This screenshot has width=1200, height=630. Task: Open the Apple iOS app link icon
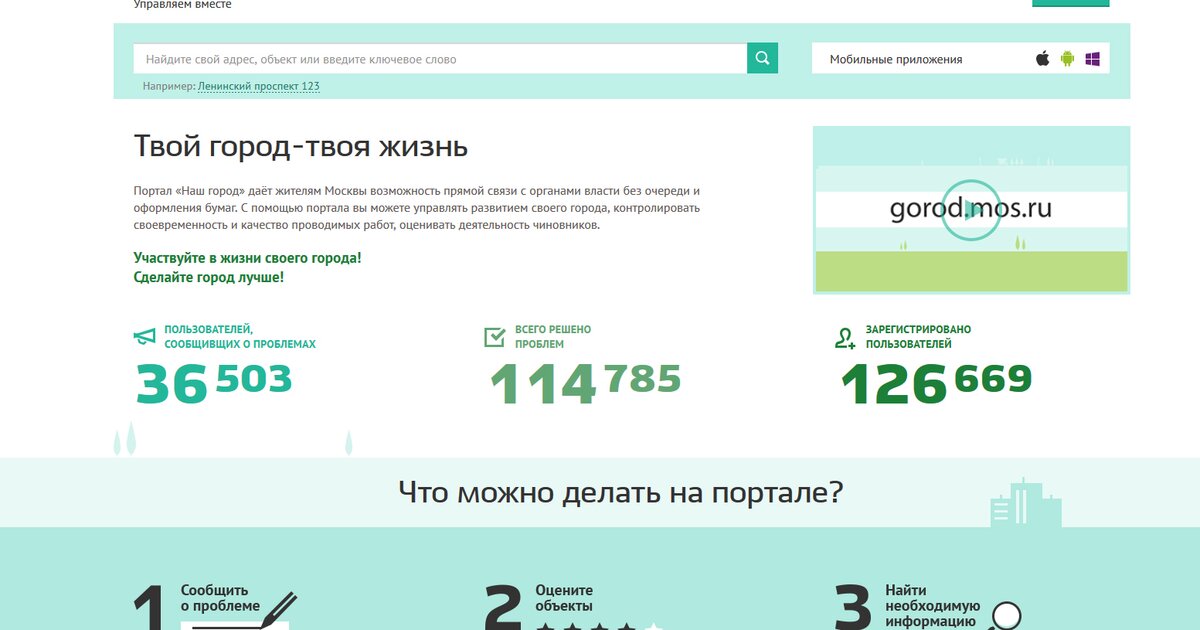click(x=1043, y=59)
